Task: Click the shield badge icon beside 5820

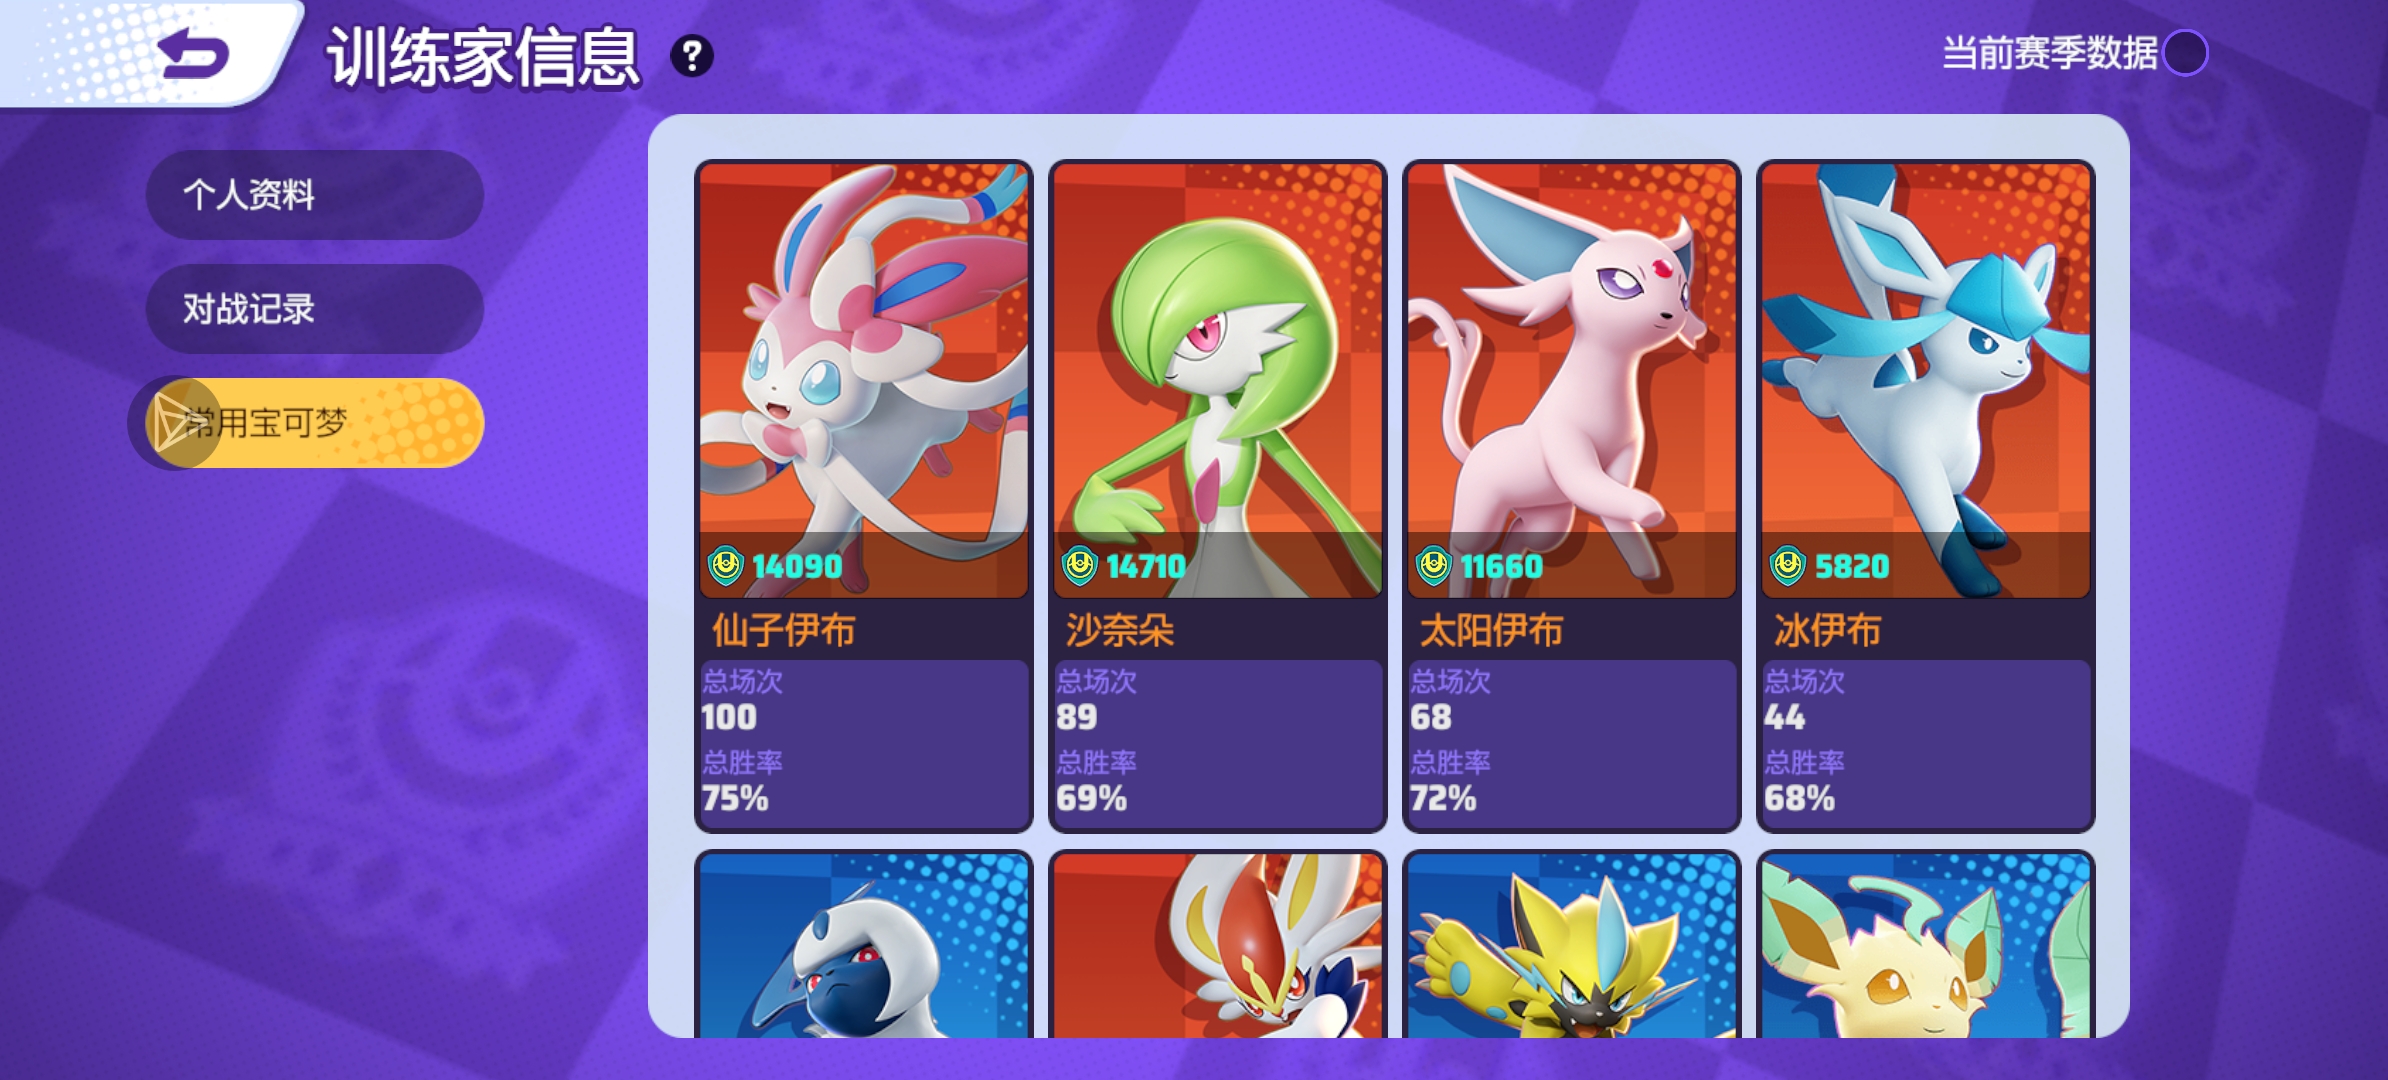Action: [1787, 566]
